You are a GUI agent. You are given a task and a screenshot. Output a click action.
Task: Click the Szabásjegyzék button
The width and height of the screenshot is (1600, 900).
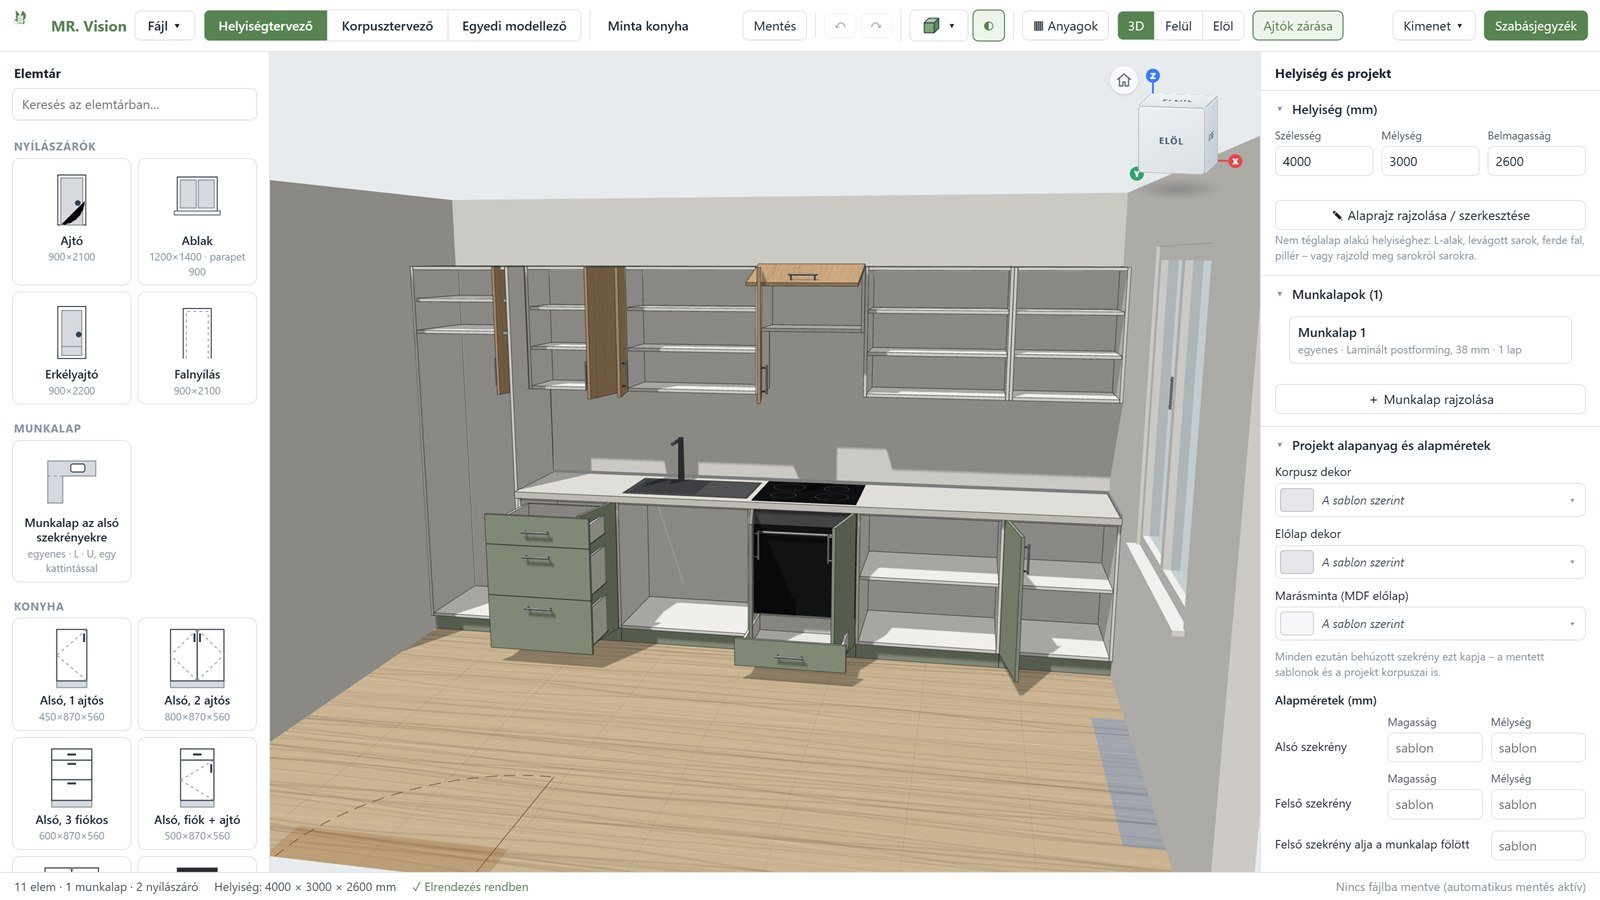[x=1535, y=26]
